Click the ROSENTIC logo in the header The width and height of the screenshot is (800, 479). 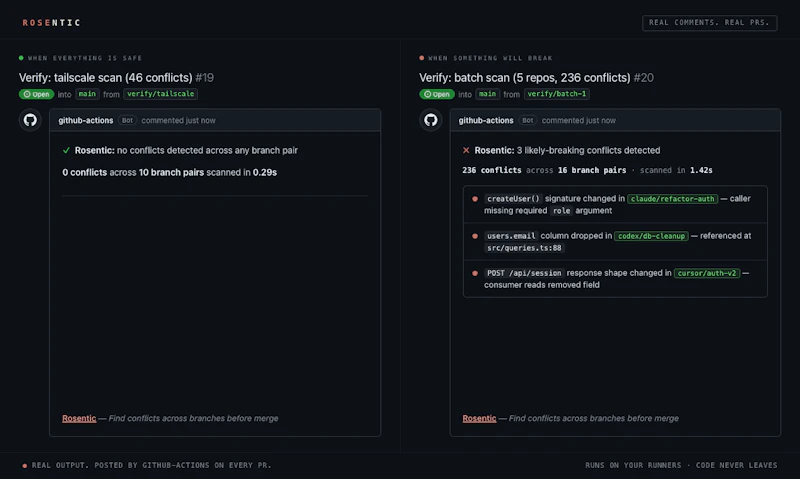pos(51,22)
